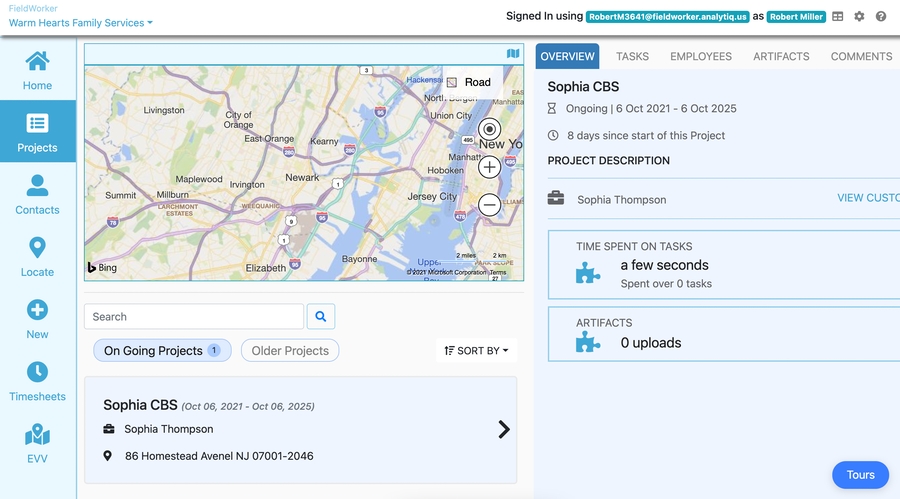Screen dimensions: 900x499
Task: Open the Sort By dropdown
Action: click(x=477, y=351)
